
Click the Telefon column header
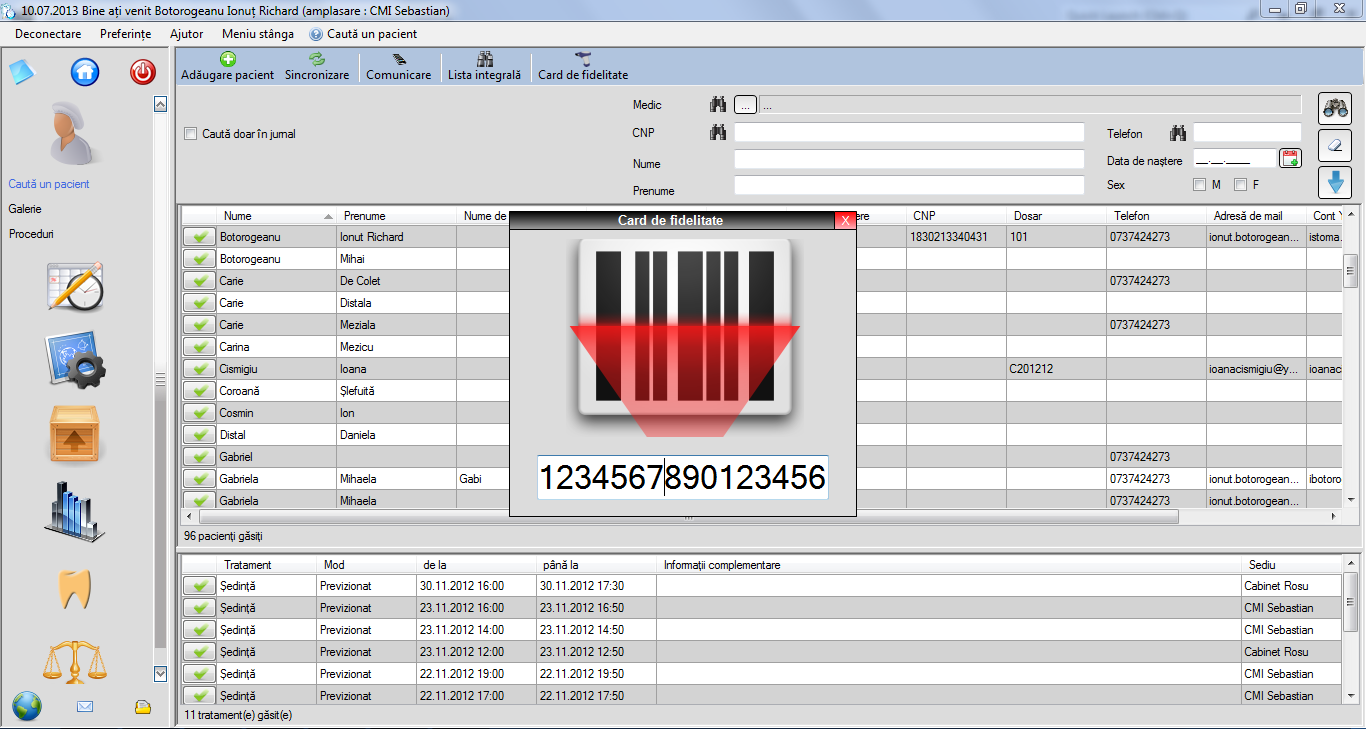[x=1157, y=216]
